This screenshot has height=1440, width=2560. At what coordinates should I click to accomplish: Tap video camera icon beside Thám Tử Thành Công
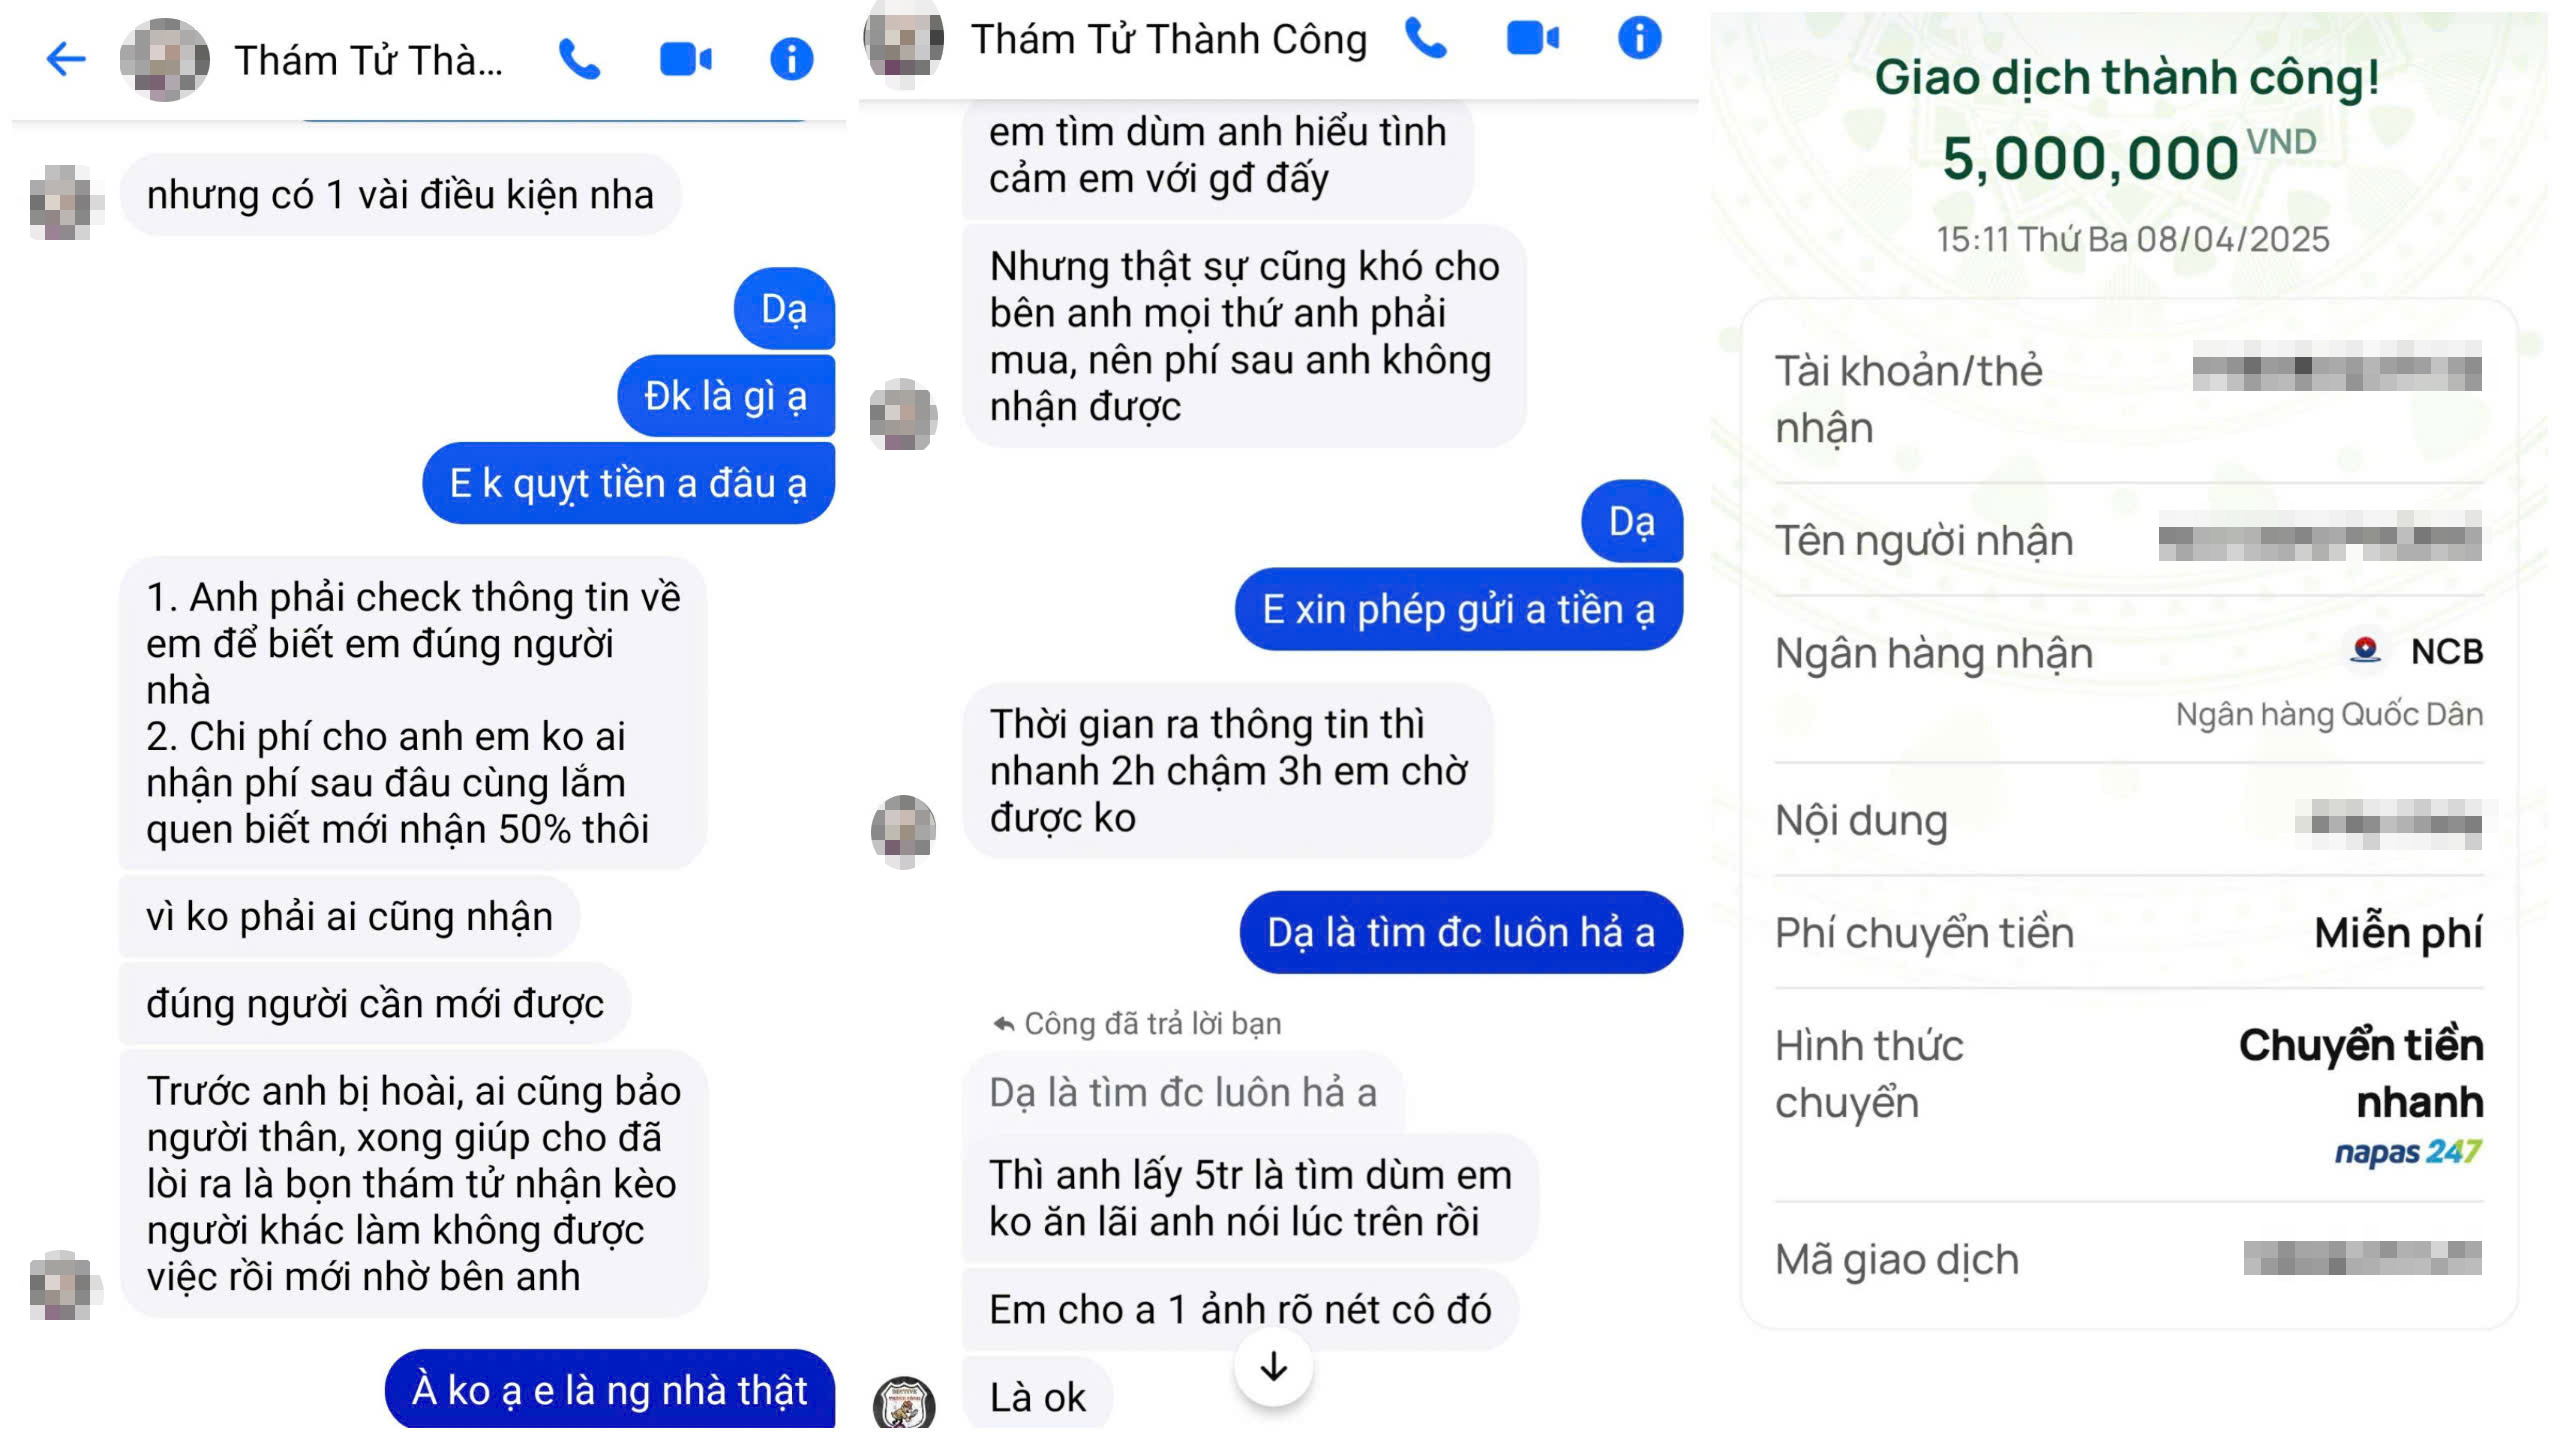(1532, 38)
